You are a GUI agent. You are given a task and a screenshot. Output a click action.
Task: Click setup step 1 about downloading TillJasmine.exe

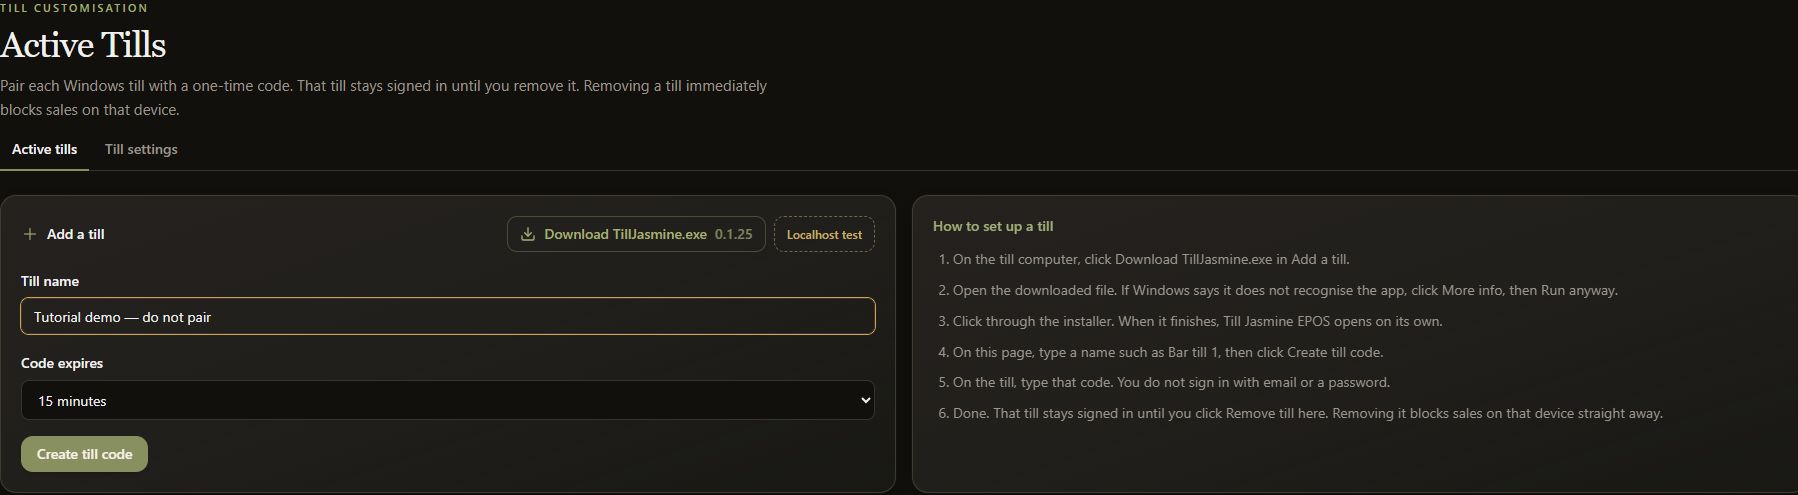tap(1144, 259)
